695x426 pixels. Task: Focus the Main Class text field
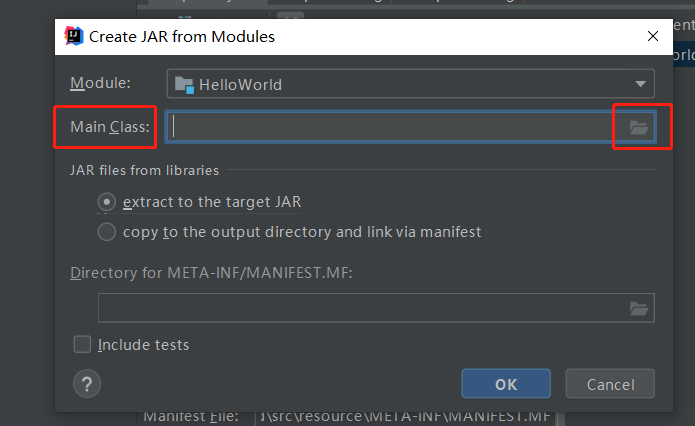coord(397,127)
